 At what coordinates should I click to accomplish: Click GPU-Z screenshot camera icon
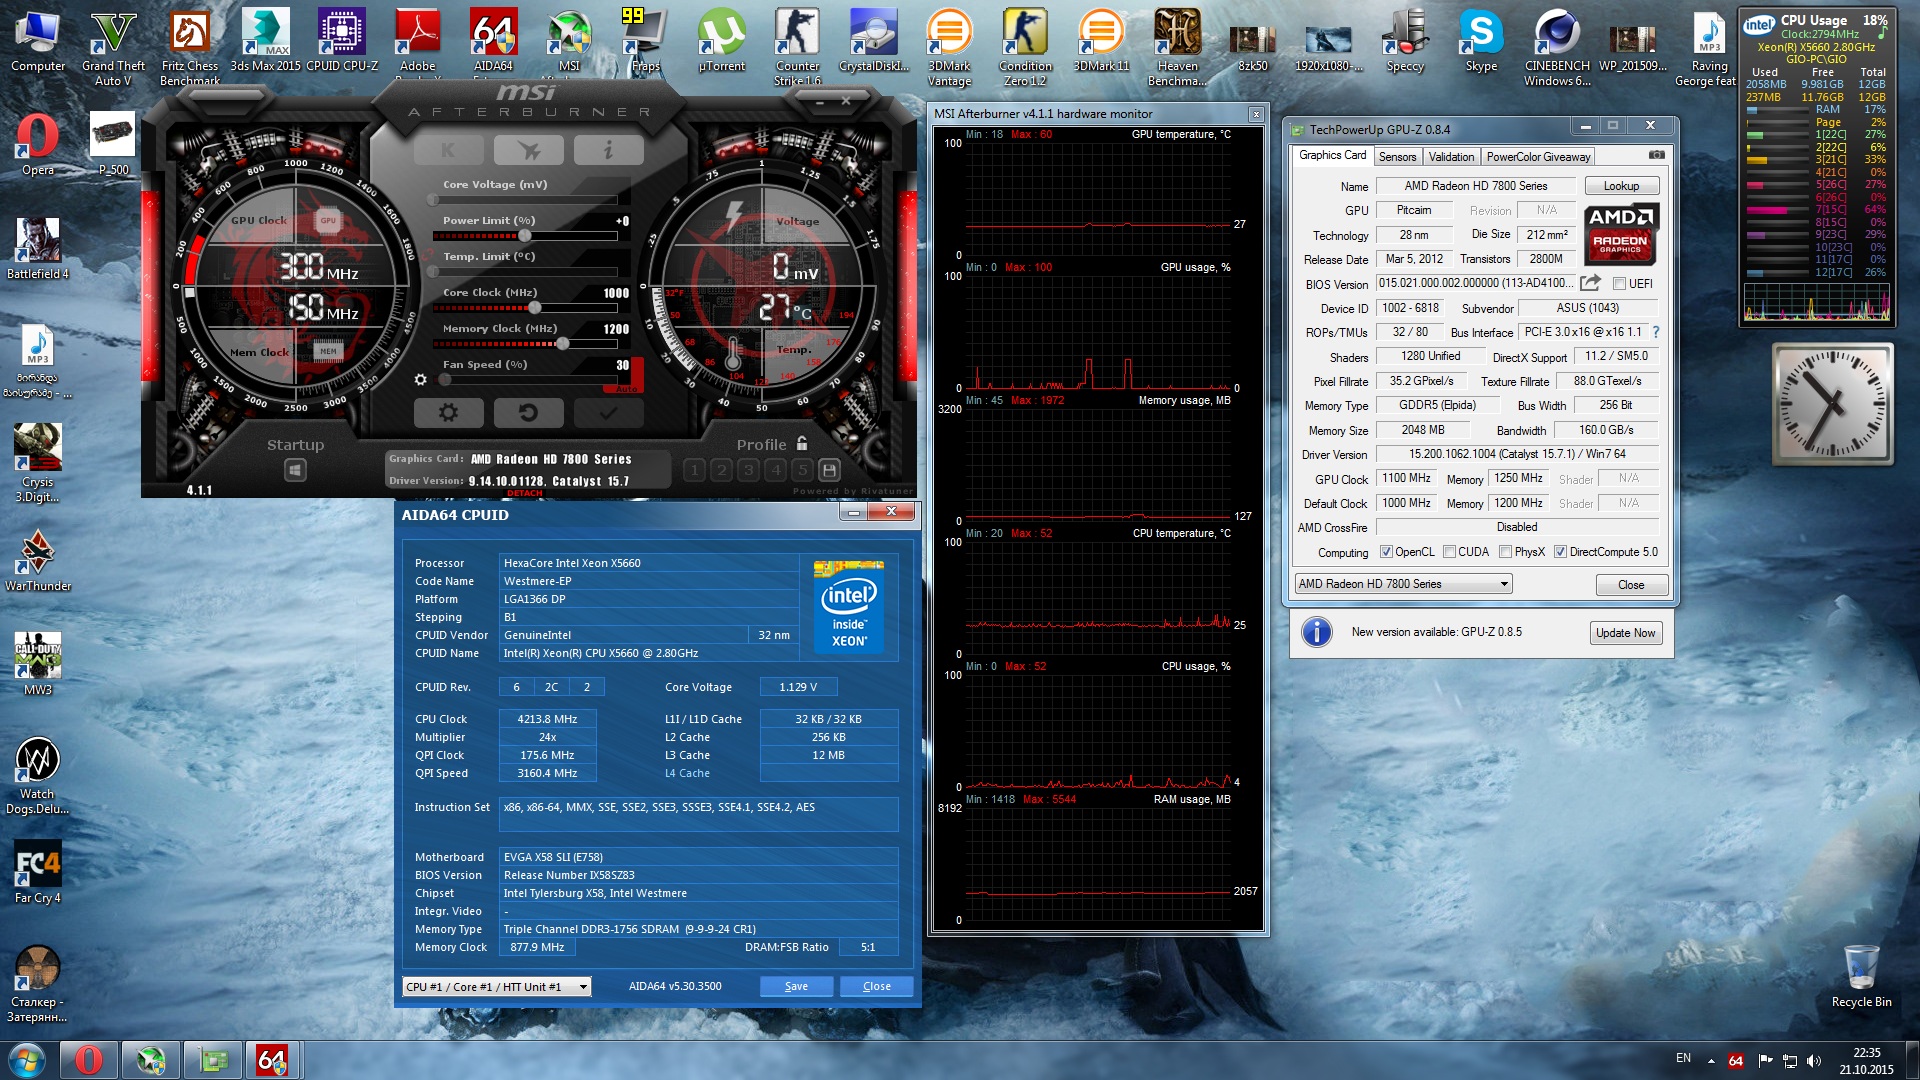click(1657, 155)
